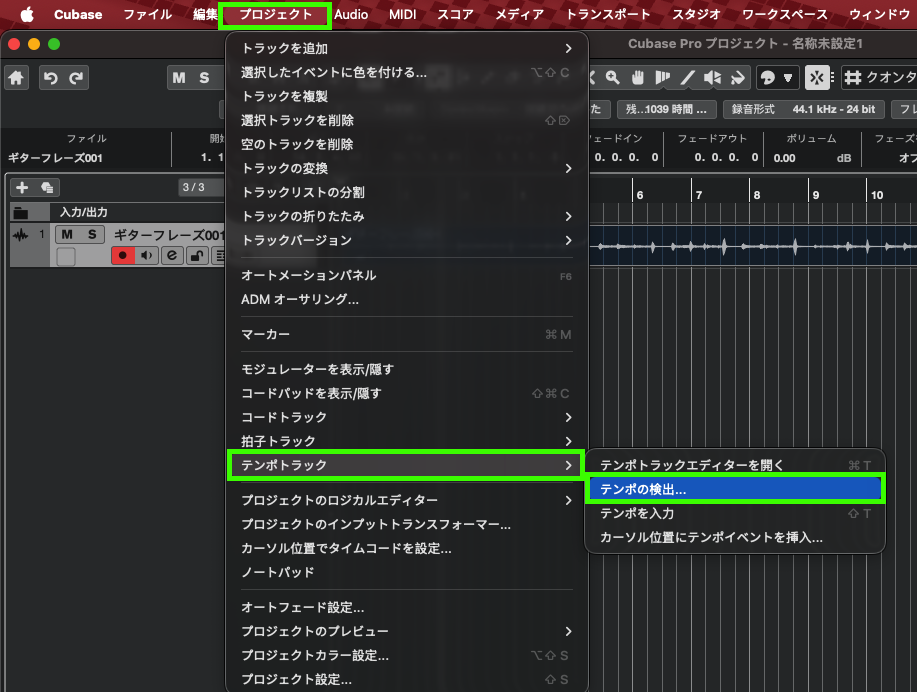
Task: Open the track Edit Channel Settings button
Action: tap(171, 256)
